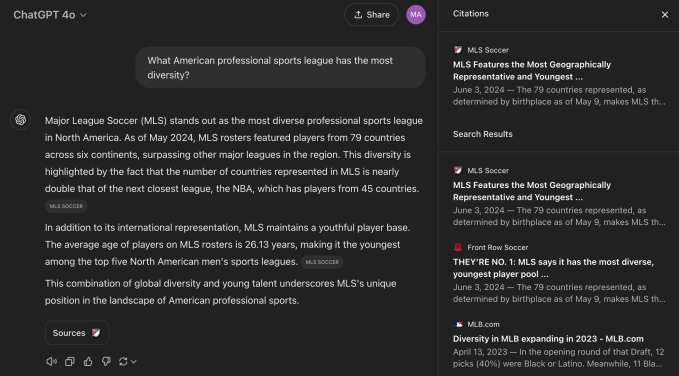Share this conversation

tap(372, 15)
